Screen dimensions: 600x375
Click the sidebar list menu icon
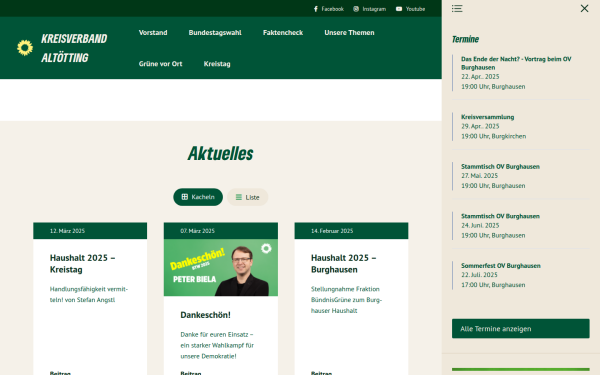pos(457,8)
